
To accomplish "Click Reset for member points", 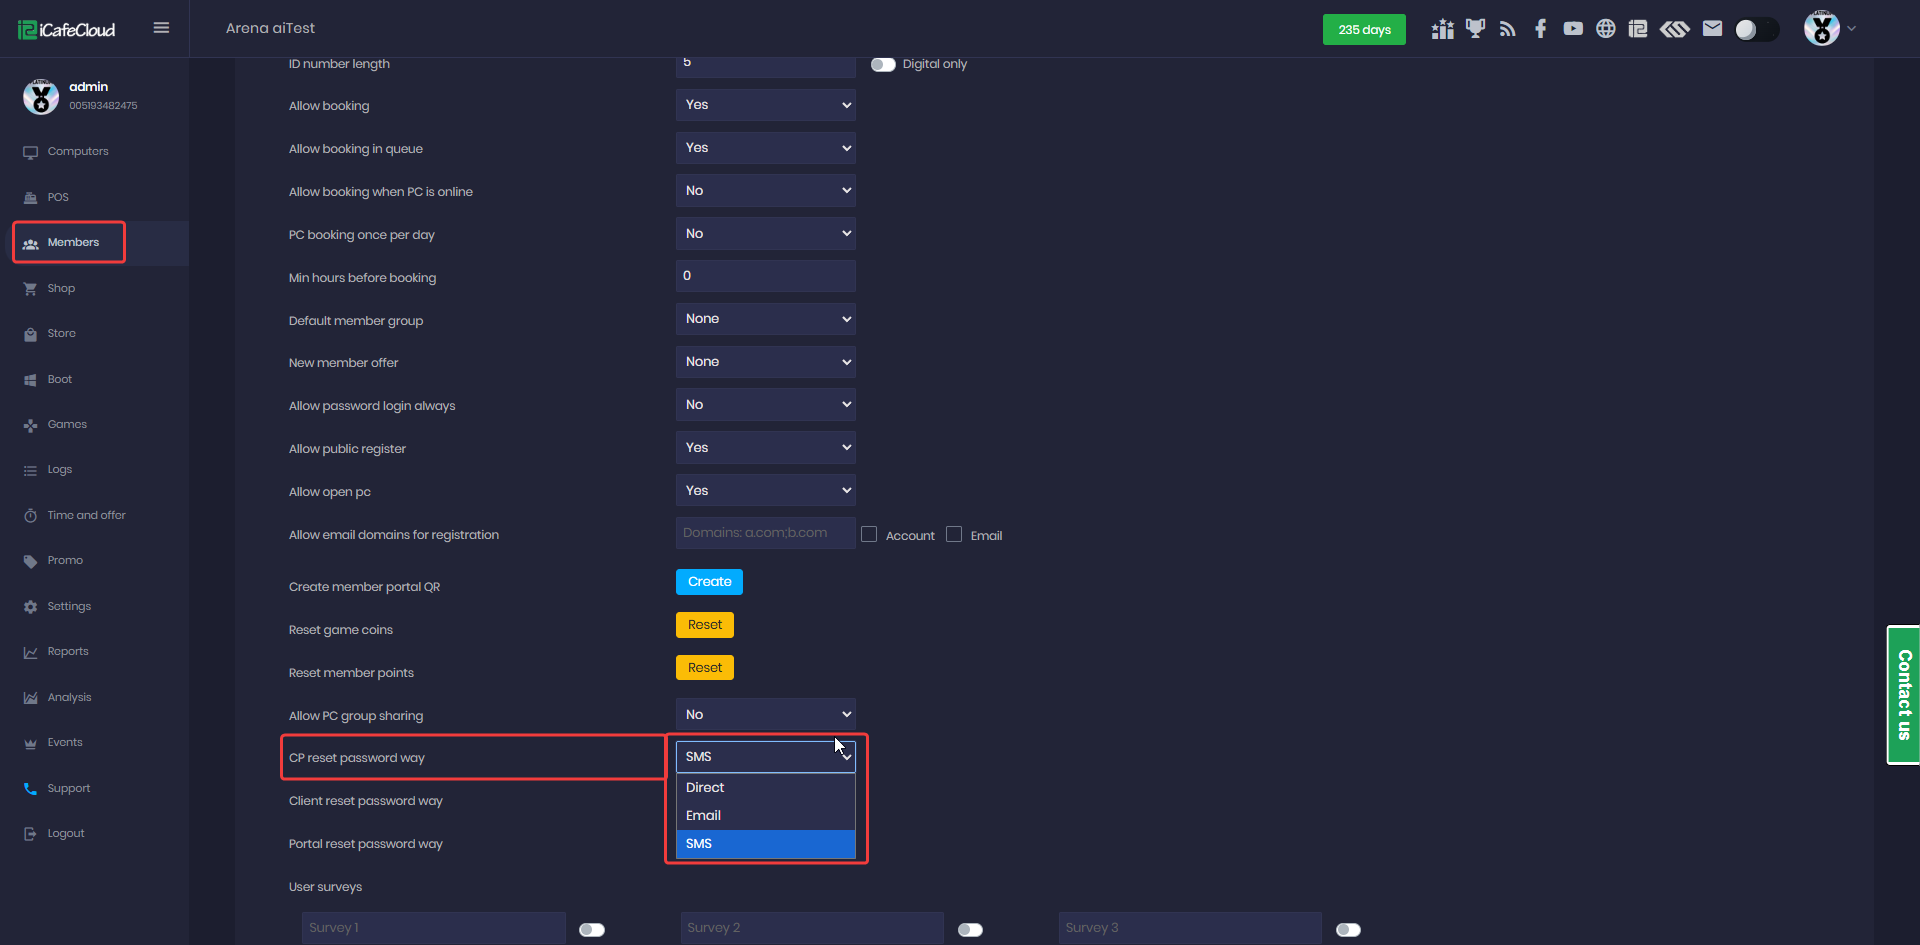I will pyautogui.click(x=705, y=668).
